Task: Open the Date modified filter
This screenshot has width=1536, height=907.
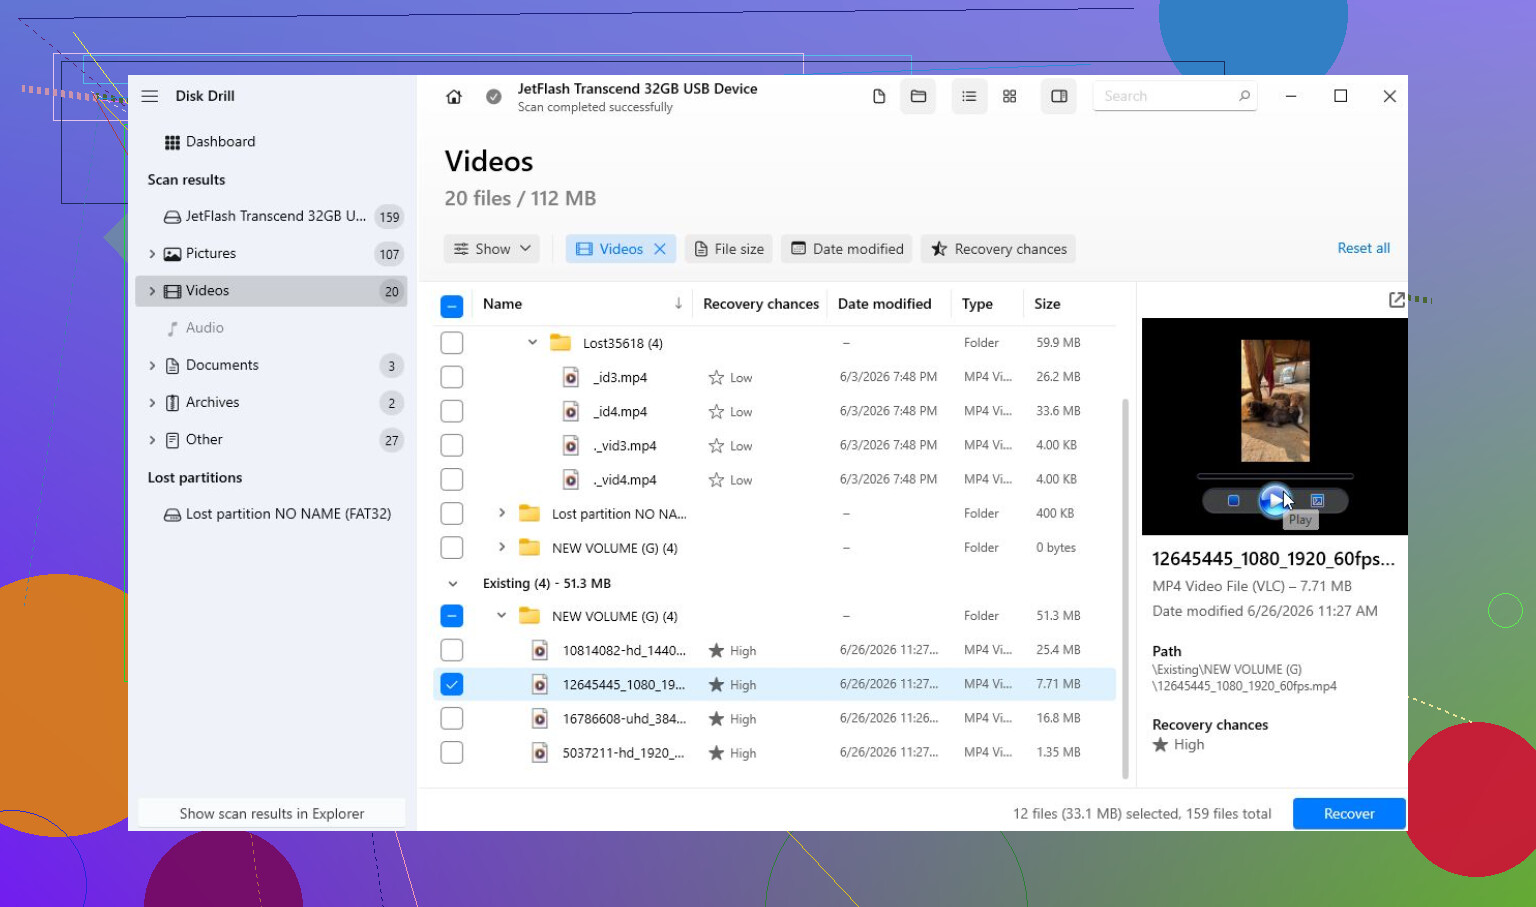Action: point(847,249)
